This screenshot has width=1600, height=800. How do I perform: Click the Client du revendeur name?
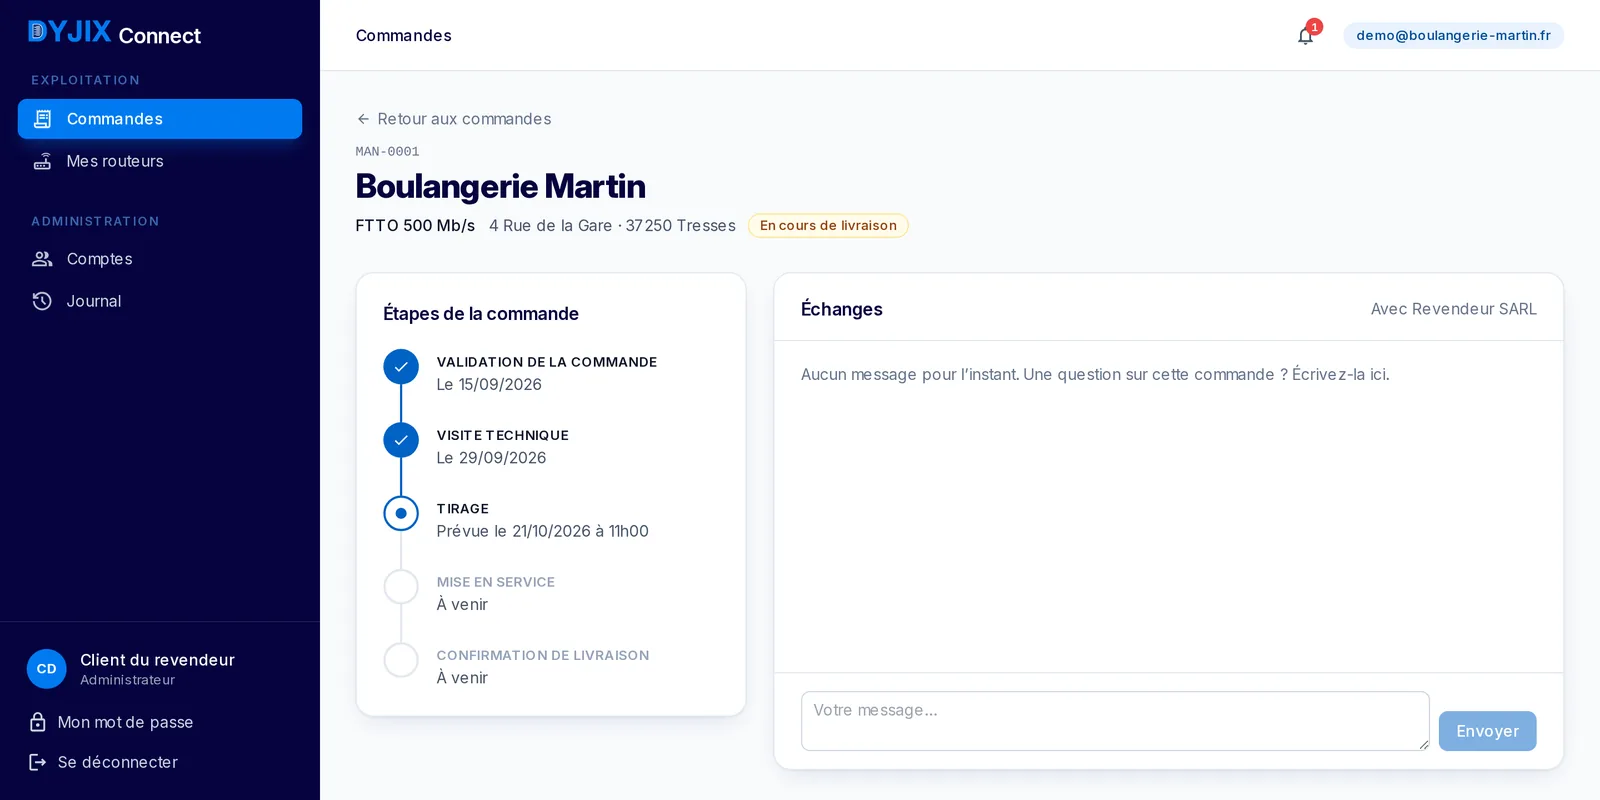pyautogui.click(x=157, y=660)
